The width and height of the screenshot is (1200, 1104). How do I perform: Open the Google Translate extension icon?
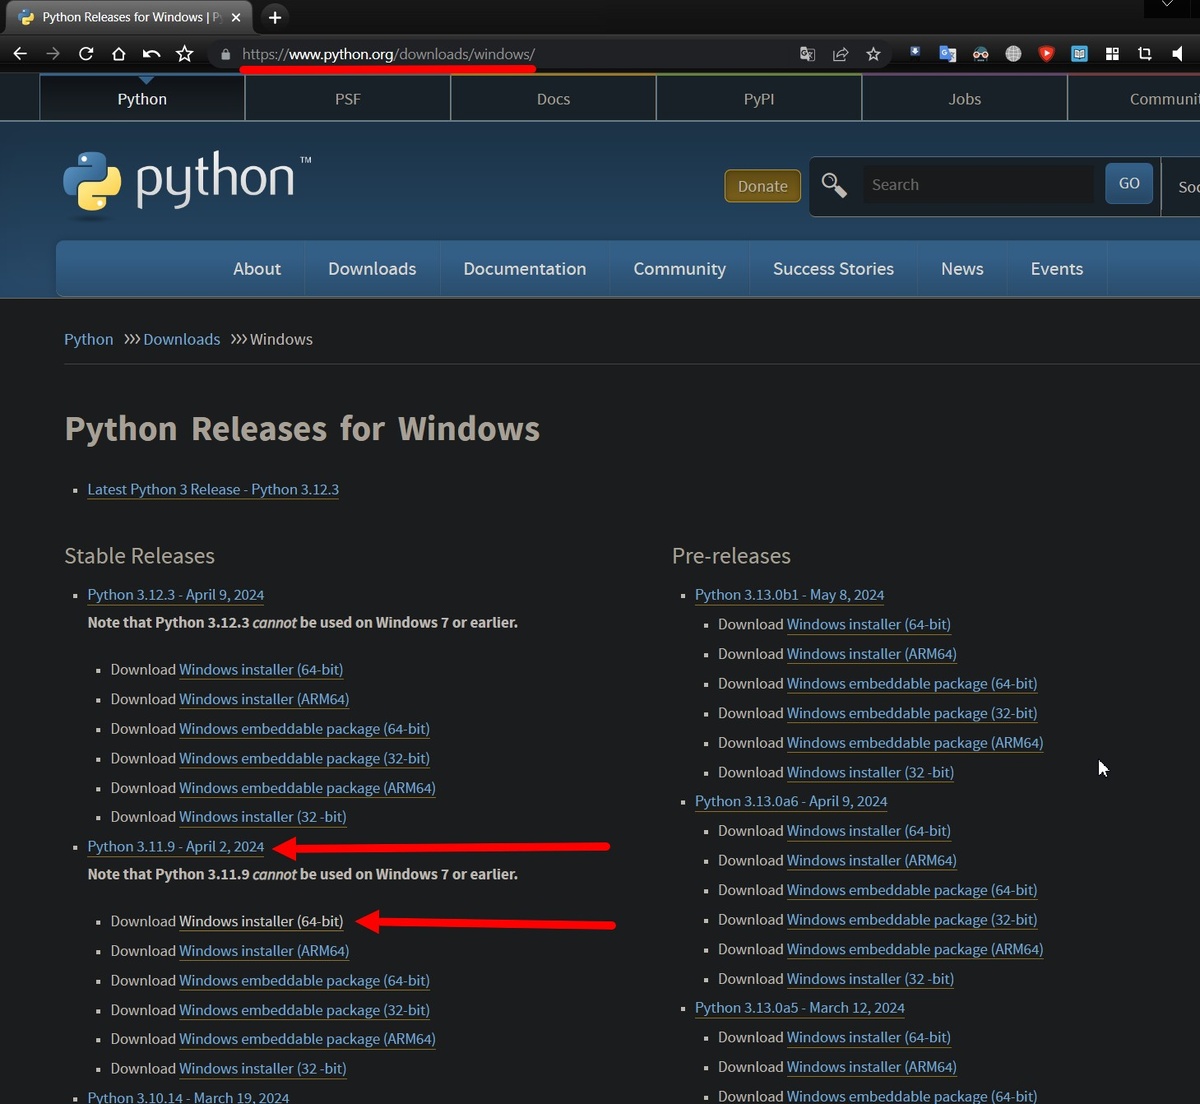948,54
